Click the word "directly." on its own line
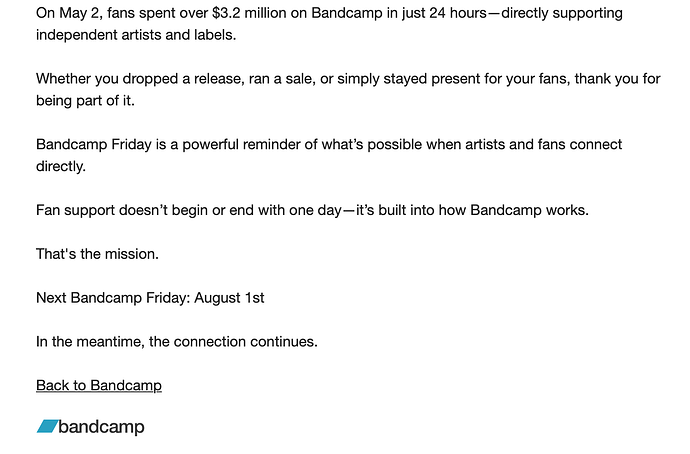 61,166
